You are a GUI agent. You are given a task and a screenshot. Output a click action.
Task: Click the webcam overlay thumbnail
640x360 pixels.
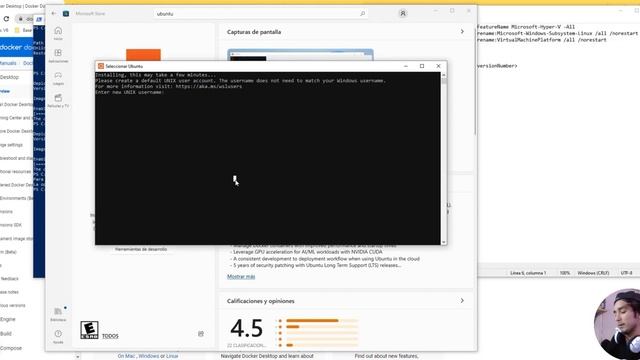tap(617, 324)
